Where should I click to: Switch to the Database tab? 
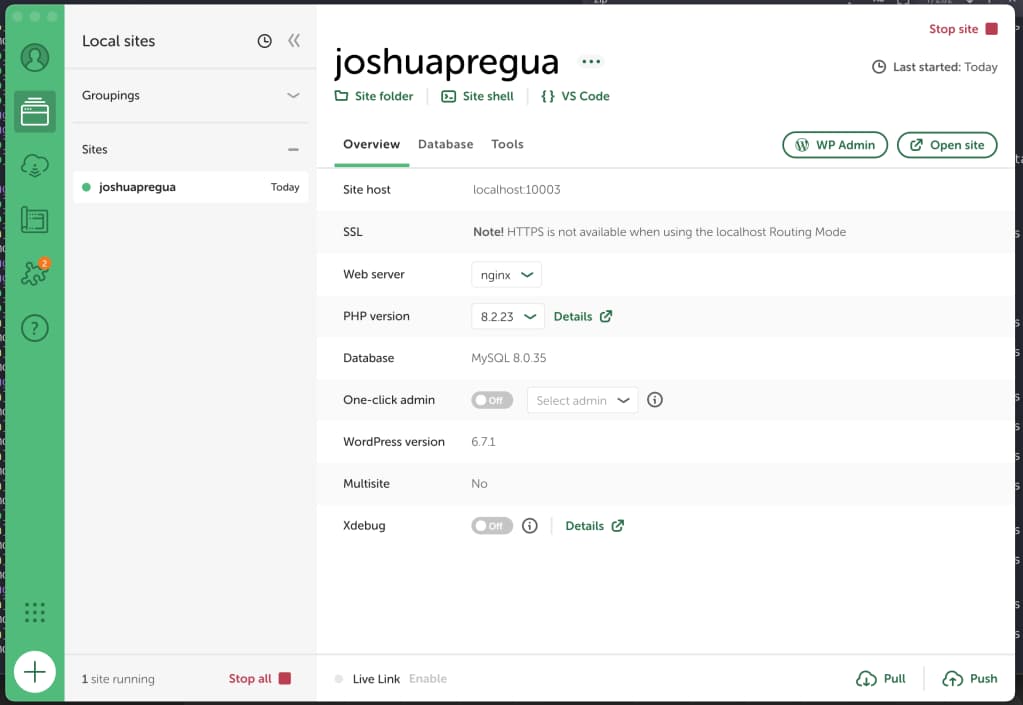coord(445,144)
